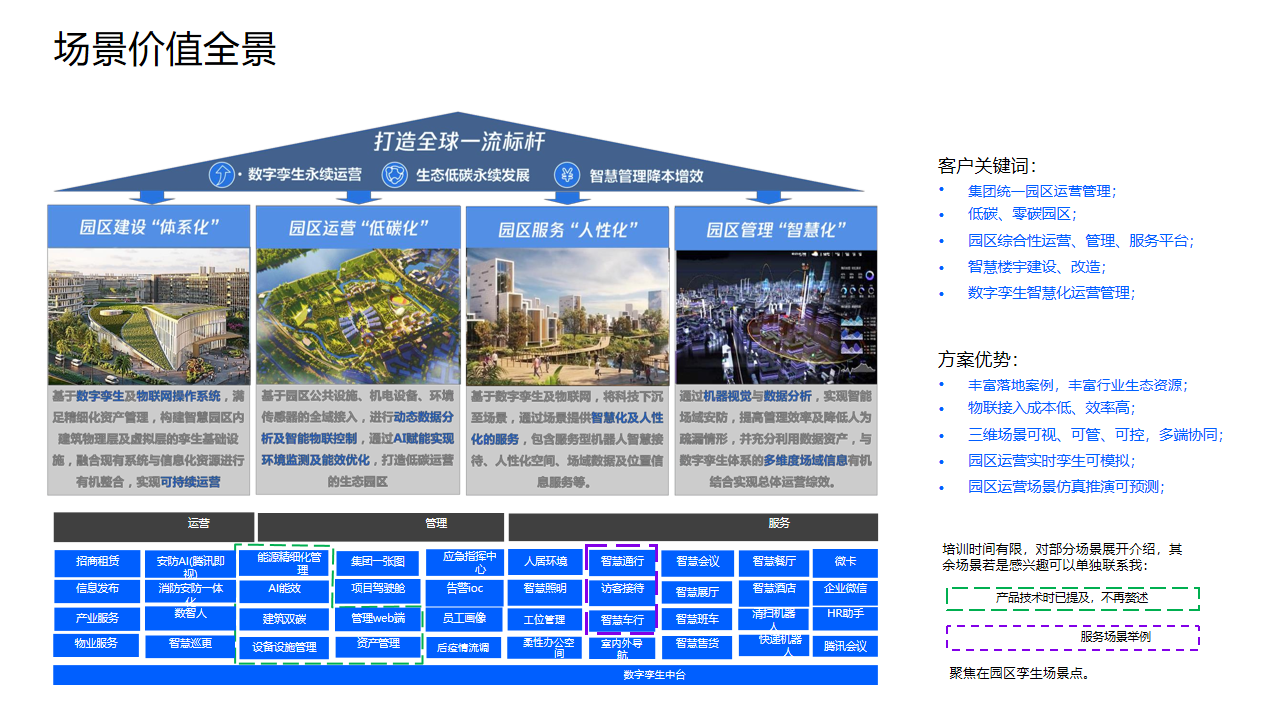Click the 能源精细化管理 box
1280x720 pixels.
[284, 562]
